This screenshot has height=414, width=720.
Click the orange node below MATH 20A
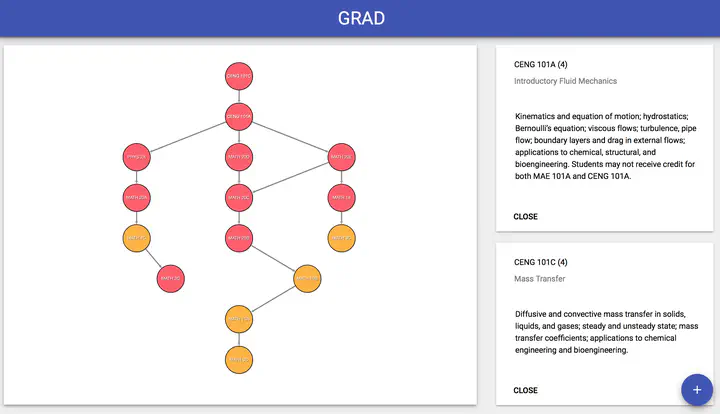136,238
